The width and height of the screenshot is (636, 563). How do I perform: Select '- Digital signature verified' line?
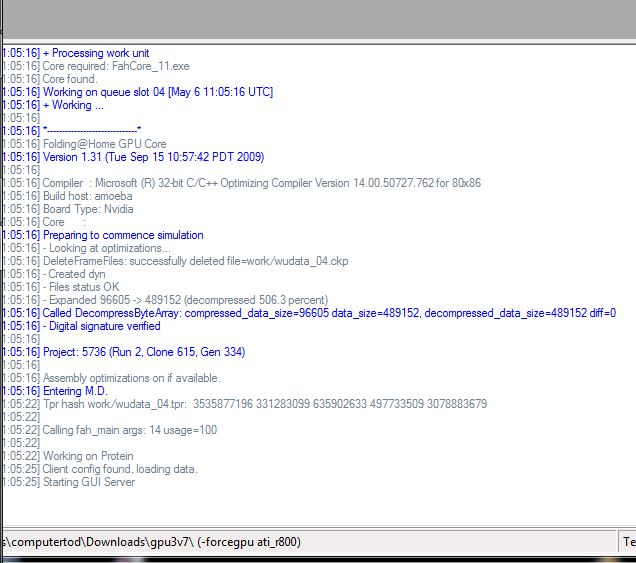point(82,326)
